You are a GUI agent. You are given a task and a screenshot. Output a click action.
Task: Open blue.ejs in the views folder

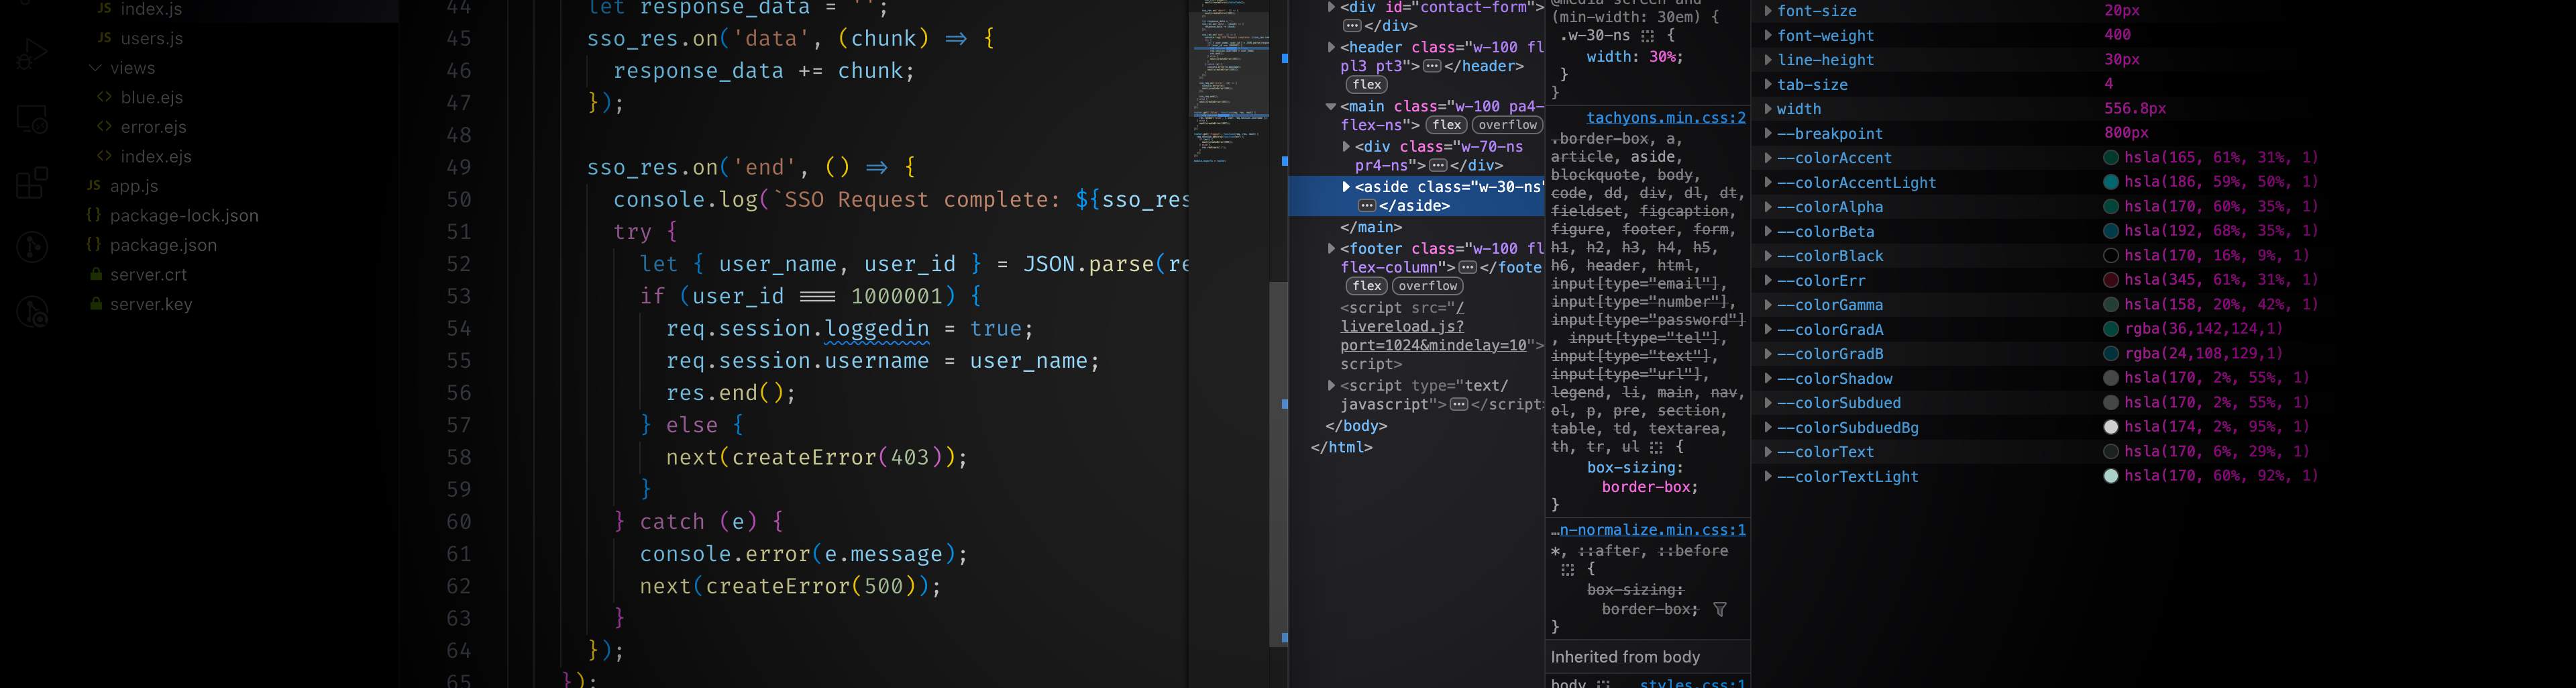pos(152,97)
